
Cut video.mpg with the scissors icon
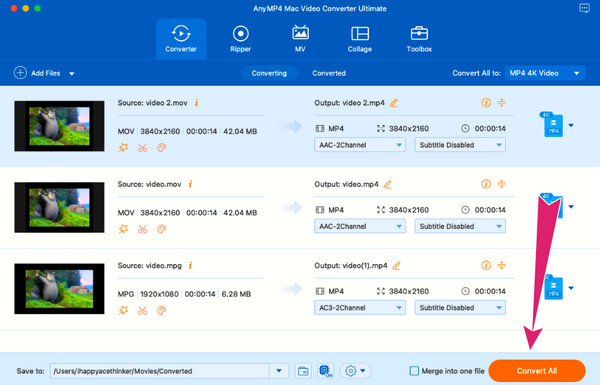click(x=142, y=310)
